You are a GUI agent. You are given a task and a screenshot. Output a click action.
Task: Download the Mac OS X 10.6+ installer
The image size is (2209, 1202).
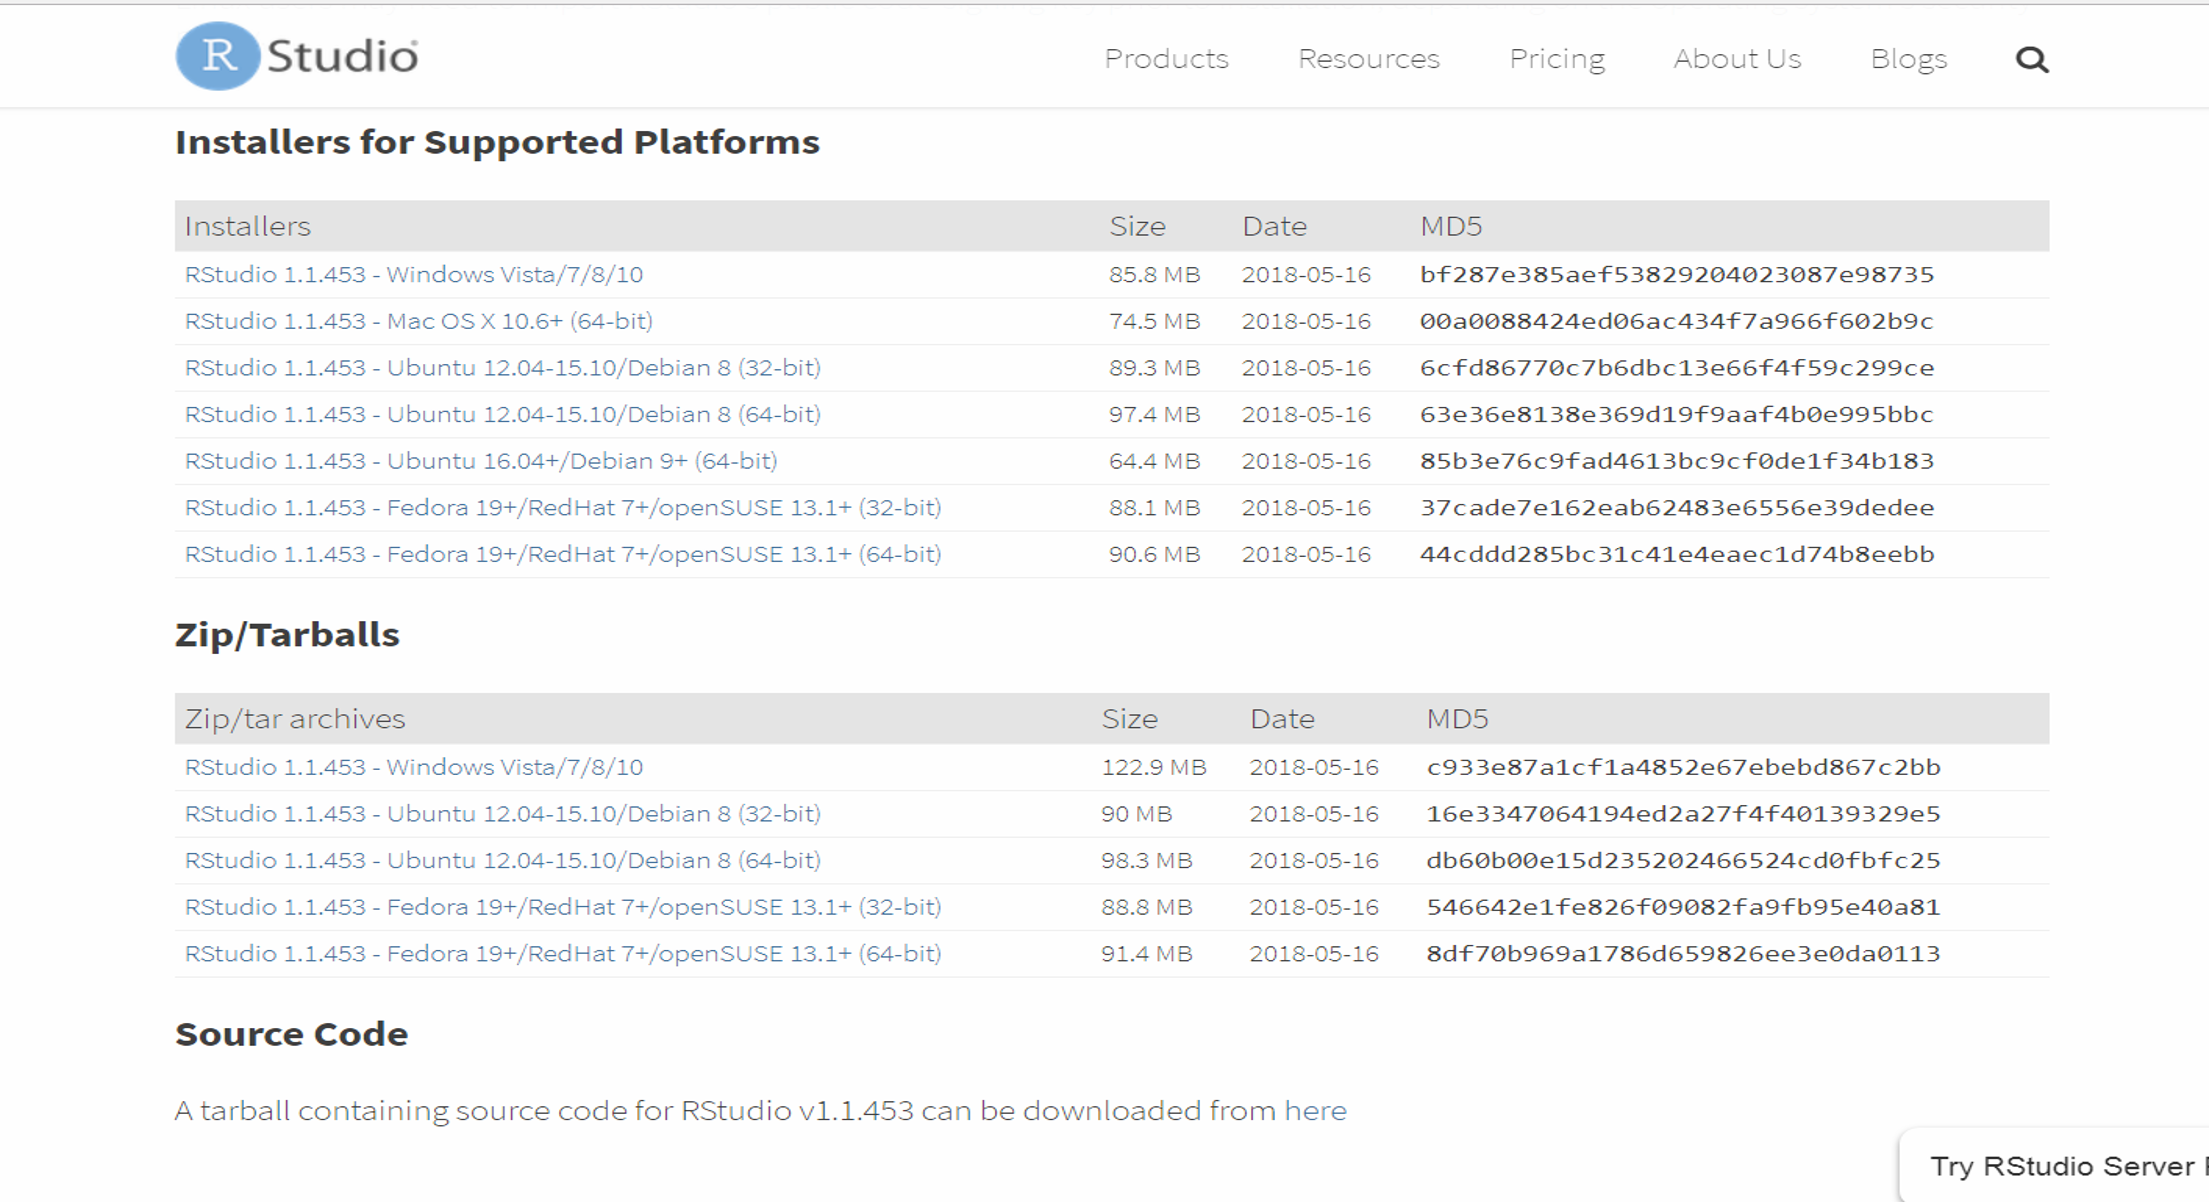coord(418,321)
